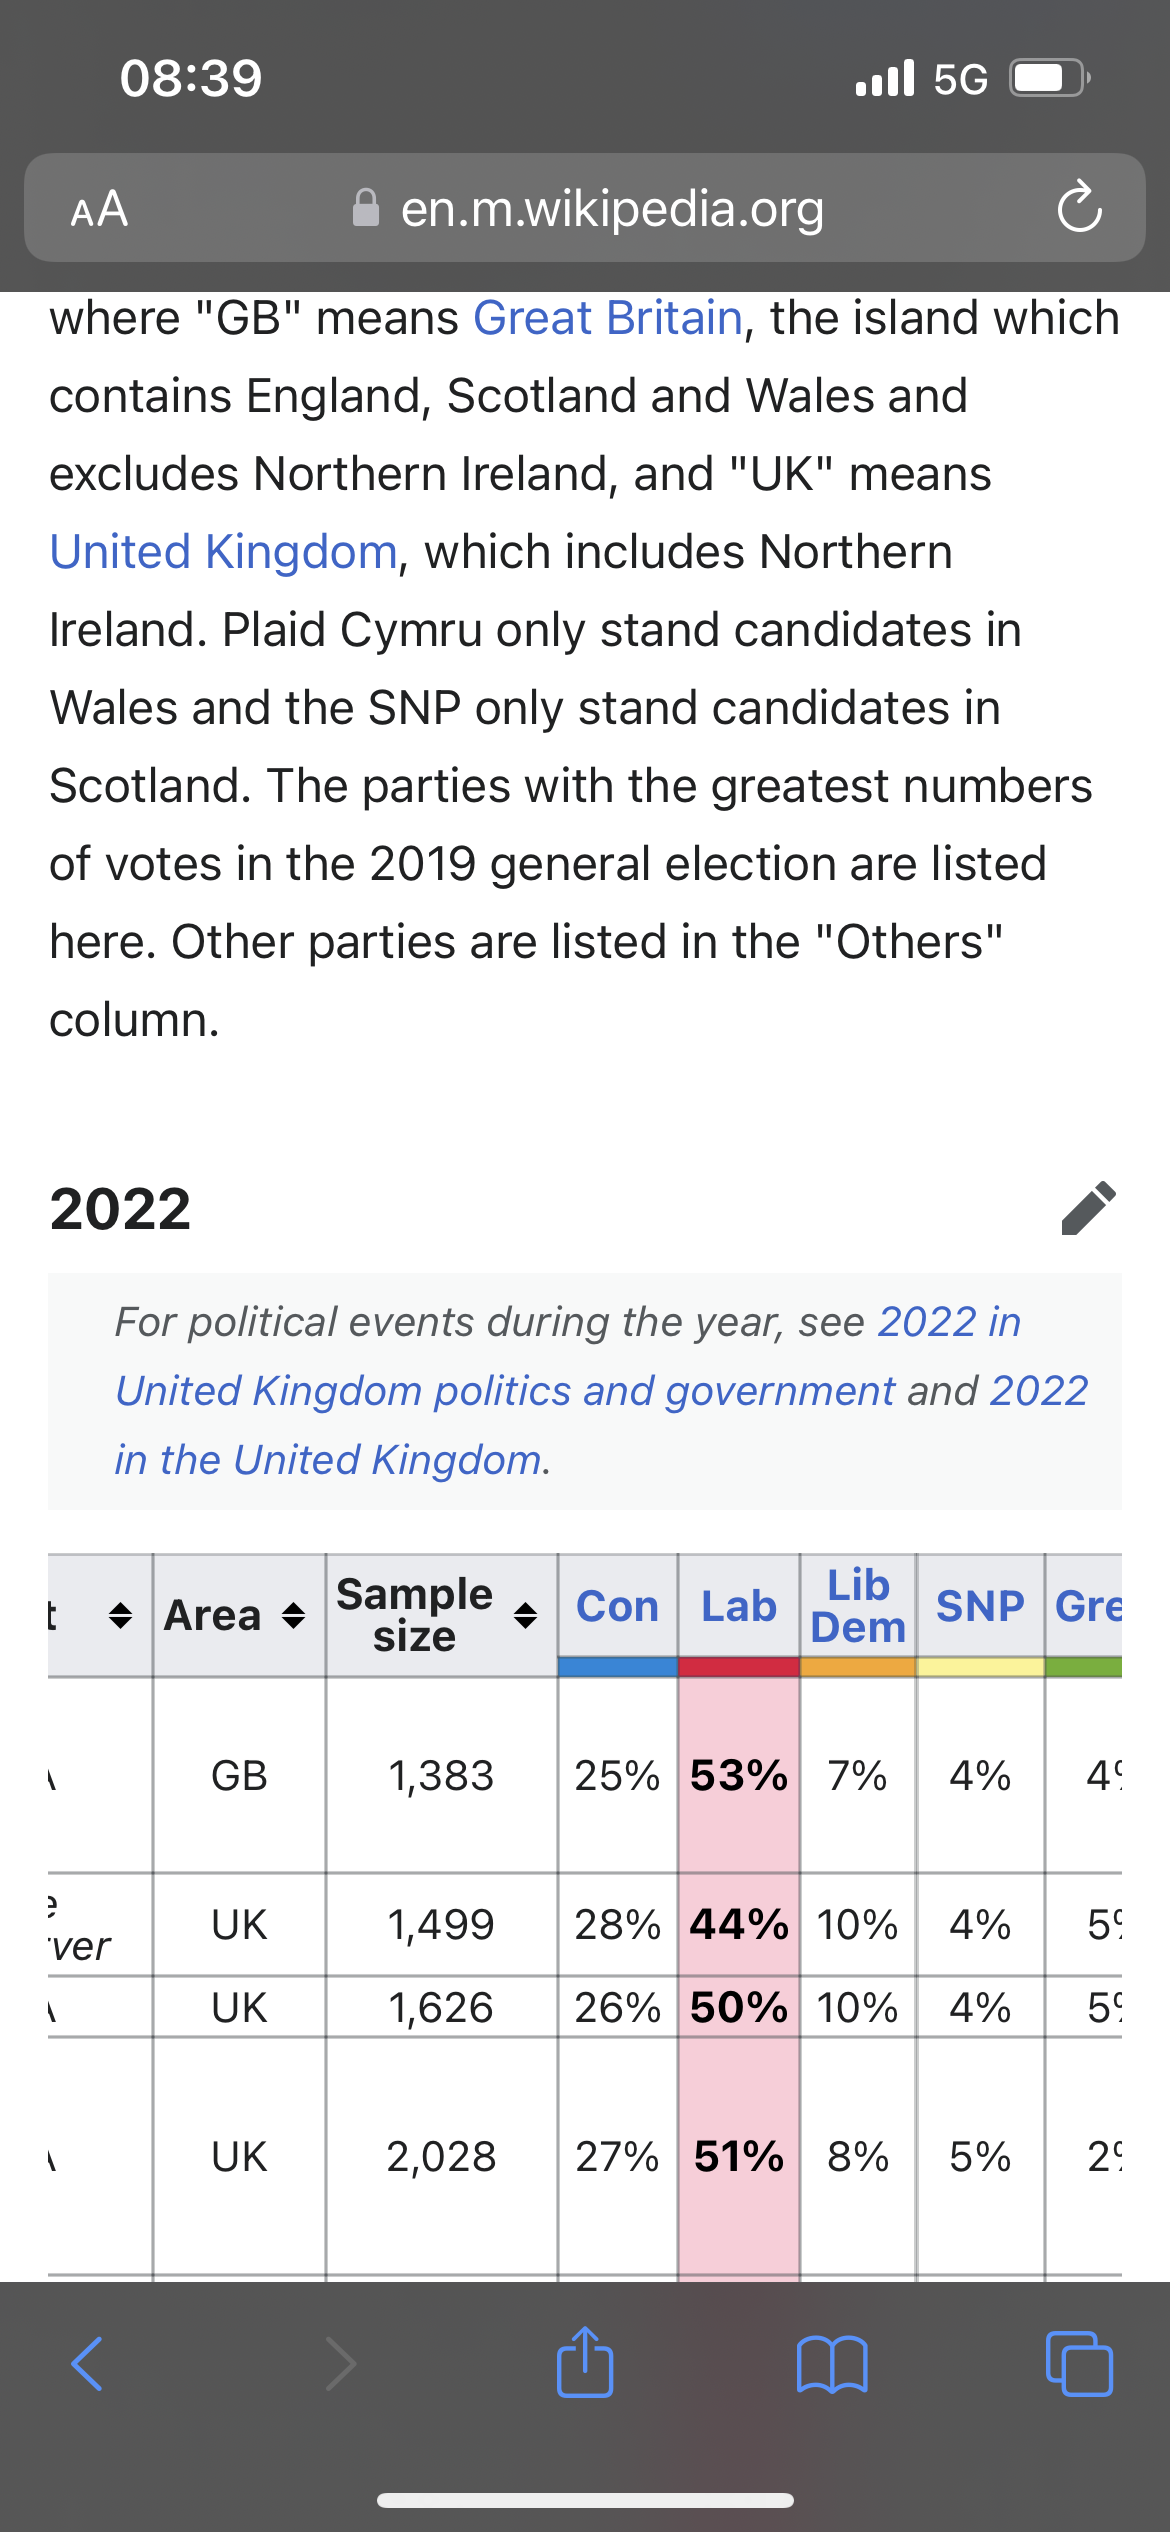Open the Lib Dem header link
This screenshot has width=1170, height=2532.
858,1606
